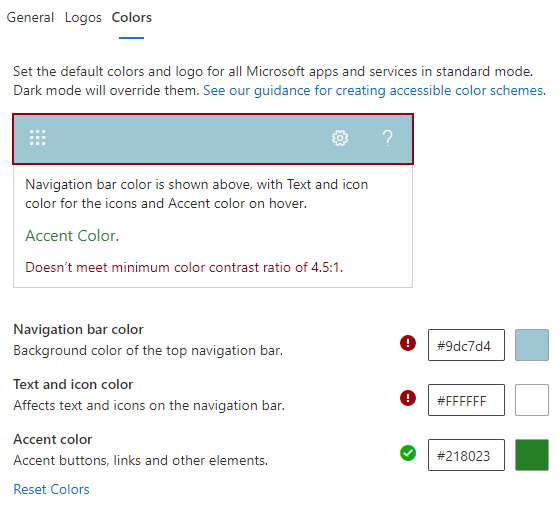This screenshot has width=559, height=513.
Task: Click 'Background color of the top navigation bar.' text
Action: (x=148, y=351)
